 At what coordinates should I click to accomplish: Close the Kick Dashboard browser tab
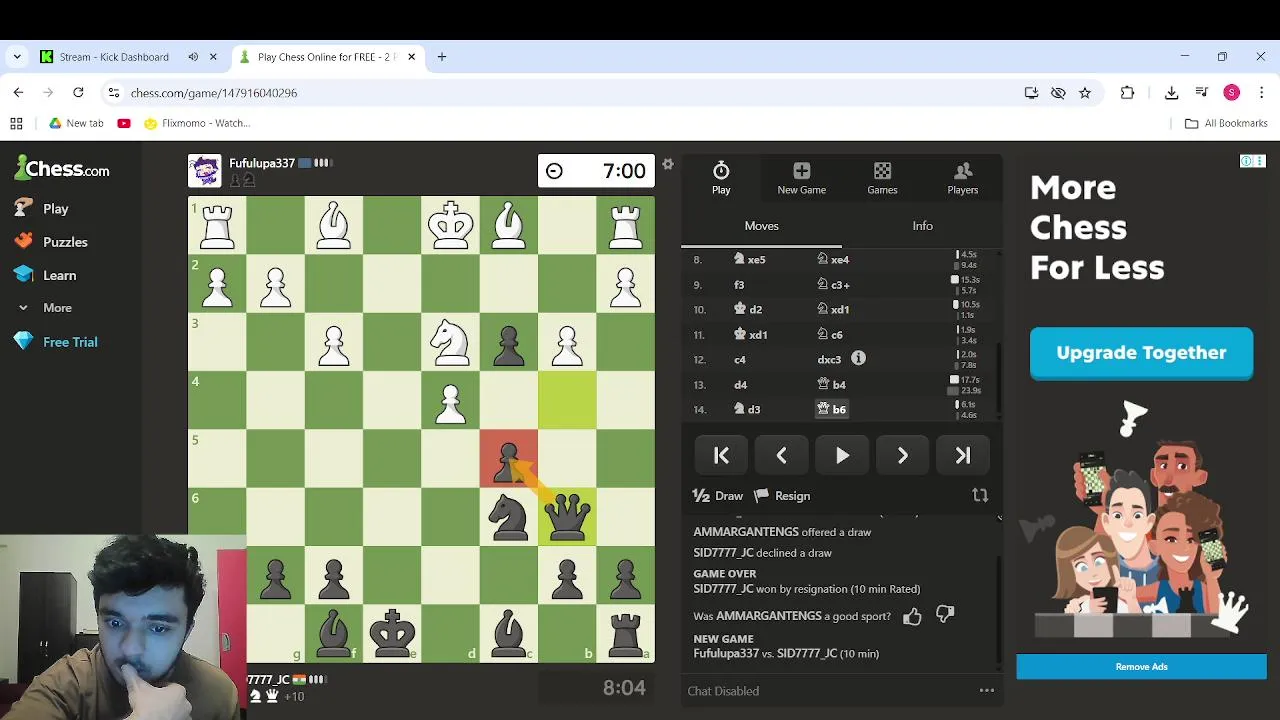coord(213,57)
